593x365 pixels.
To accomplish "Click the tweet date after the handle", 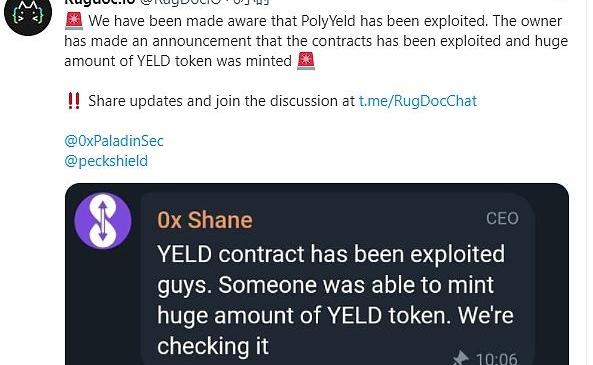I will tap(251, 2).
